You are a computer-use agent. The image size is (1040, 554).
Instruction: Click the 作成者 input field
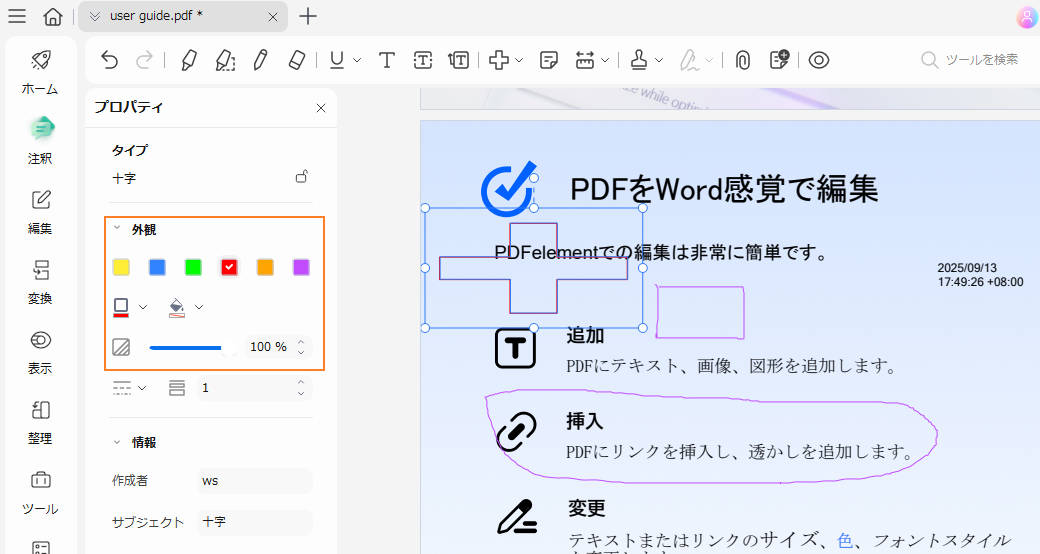255,481
